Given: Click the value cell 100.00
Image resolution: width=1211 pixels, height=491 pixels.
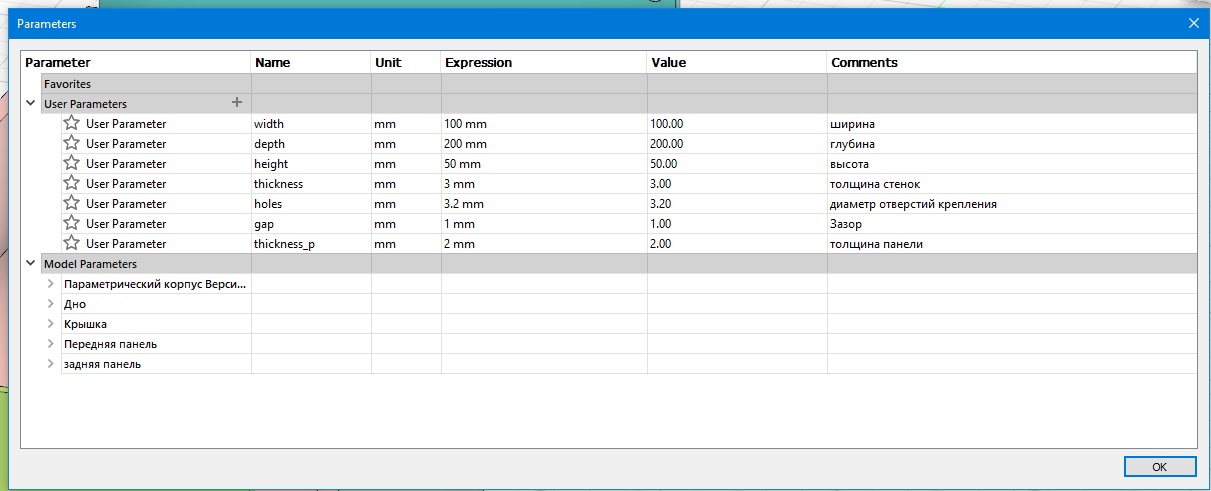Looking at the screenshot, I should (x=737, y=124).
